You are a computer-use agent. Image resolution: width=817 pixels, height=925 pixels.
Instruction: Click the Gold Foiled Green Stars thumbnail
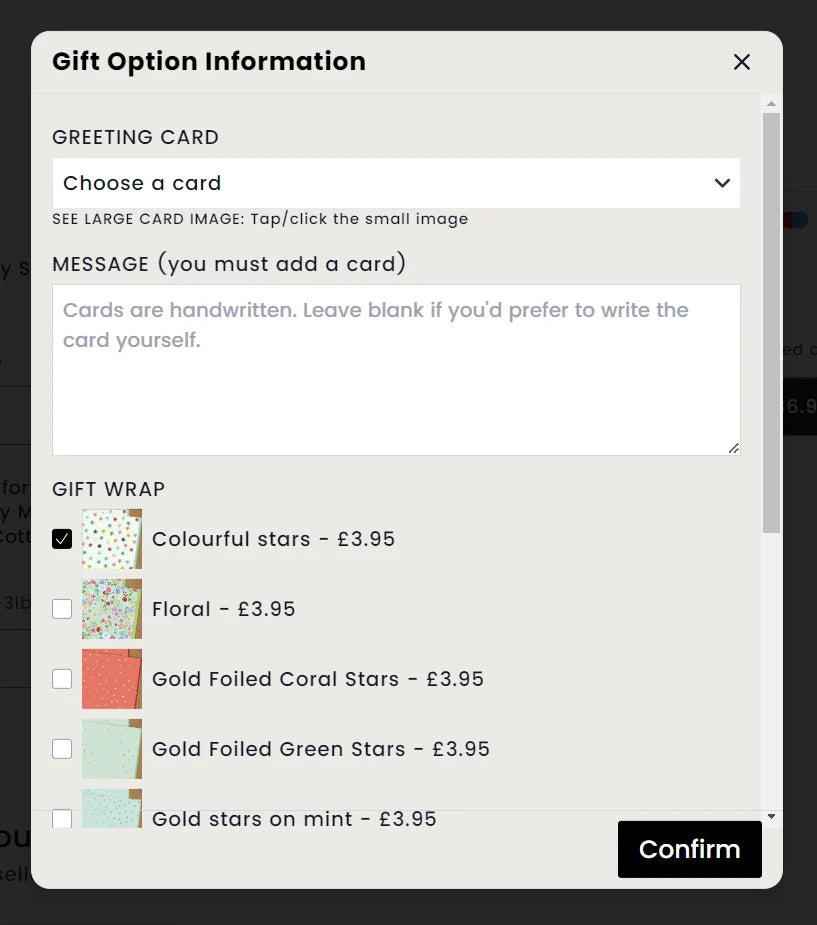click(112, 749)
